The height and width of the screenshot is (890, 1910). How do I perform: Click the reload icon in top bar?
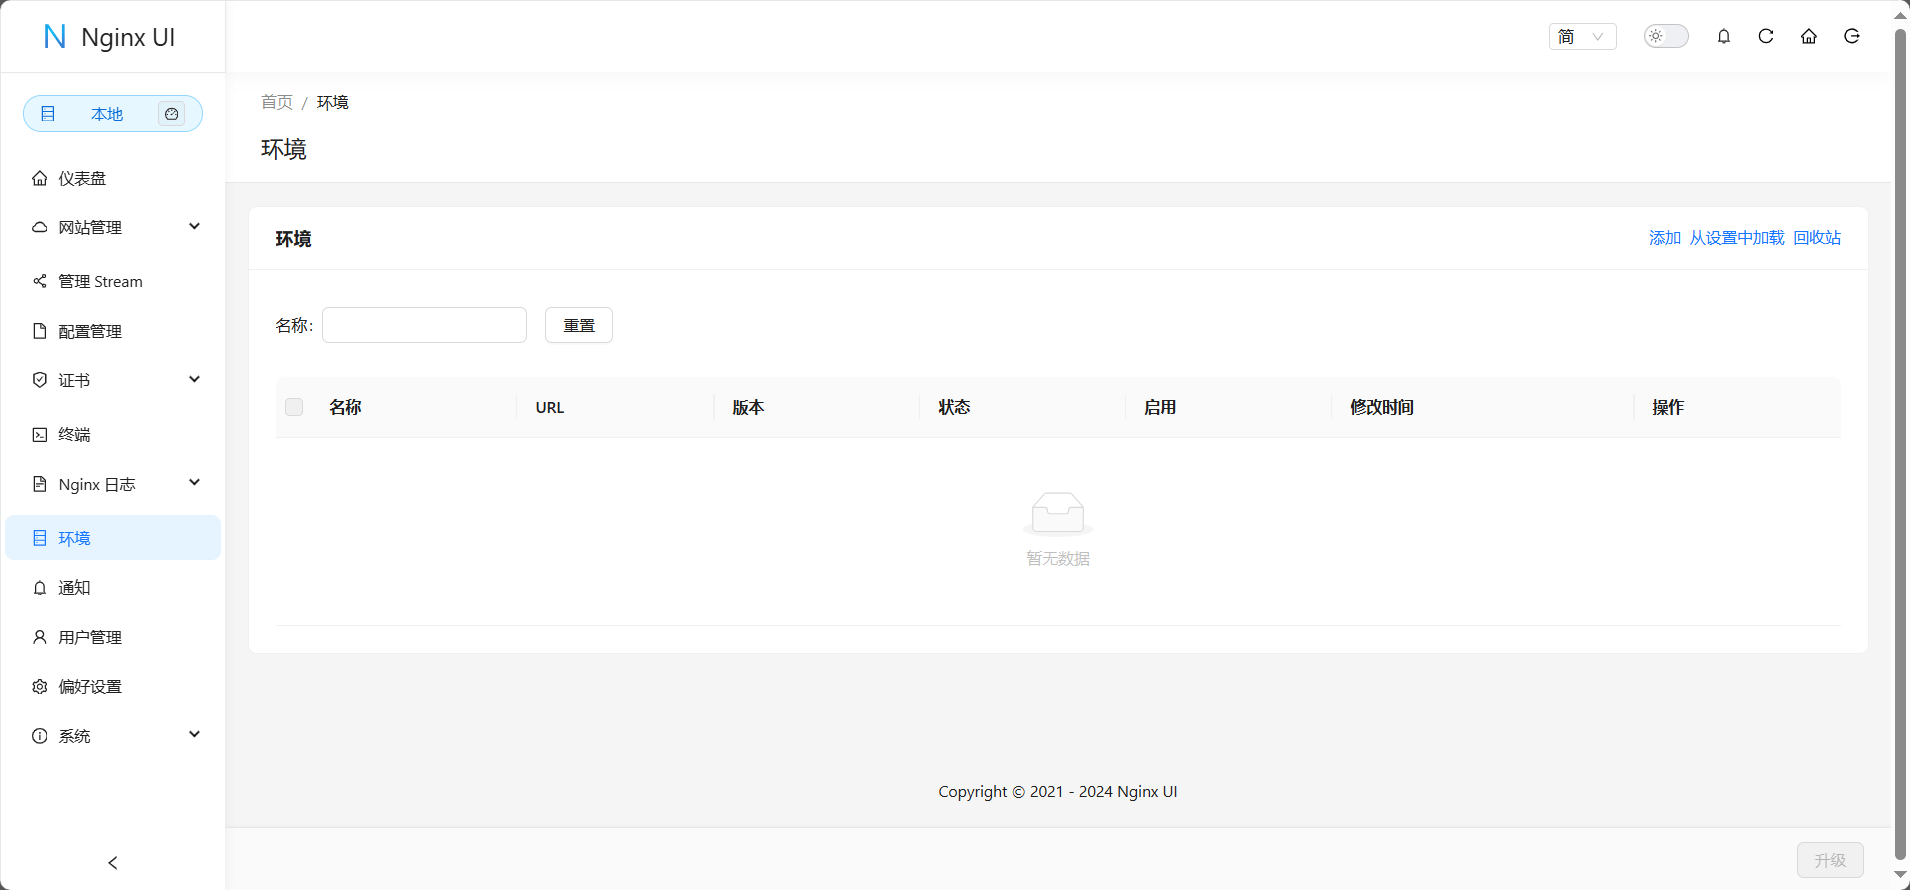(x=1766, y=37)
